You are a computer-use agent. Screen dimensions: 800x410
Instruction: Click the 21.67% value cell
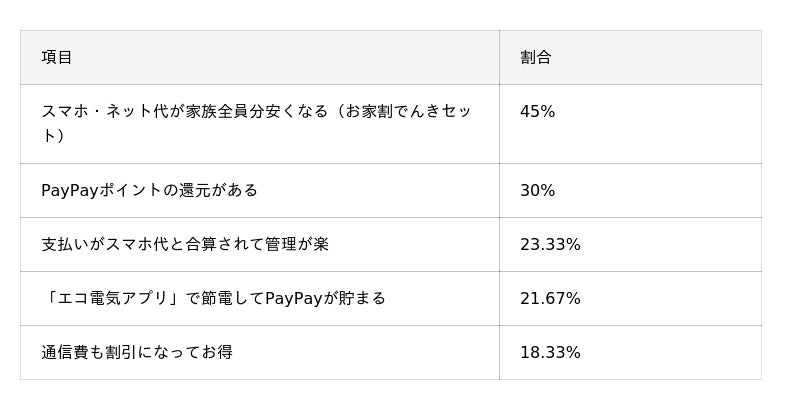(x=550, y=298)
